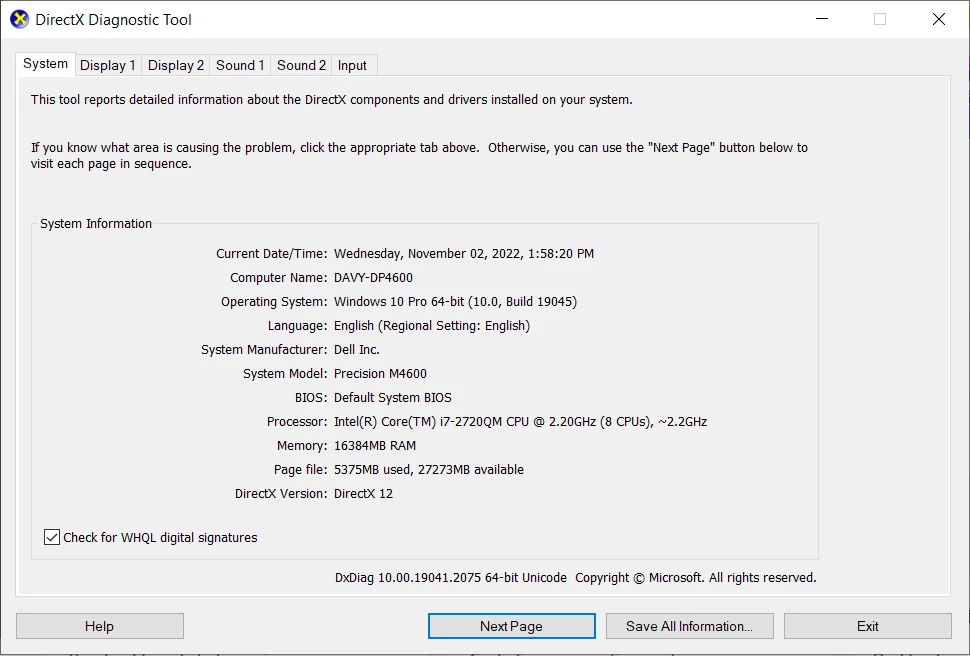This screenshot has width=970, height=656.
Task: Click Save All Information button
Action: (x=690, y=626)
